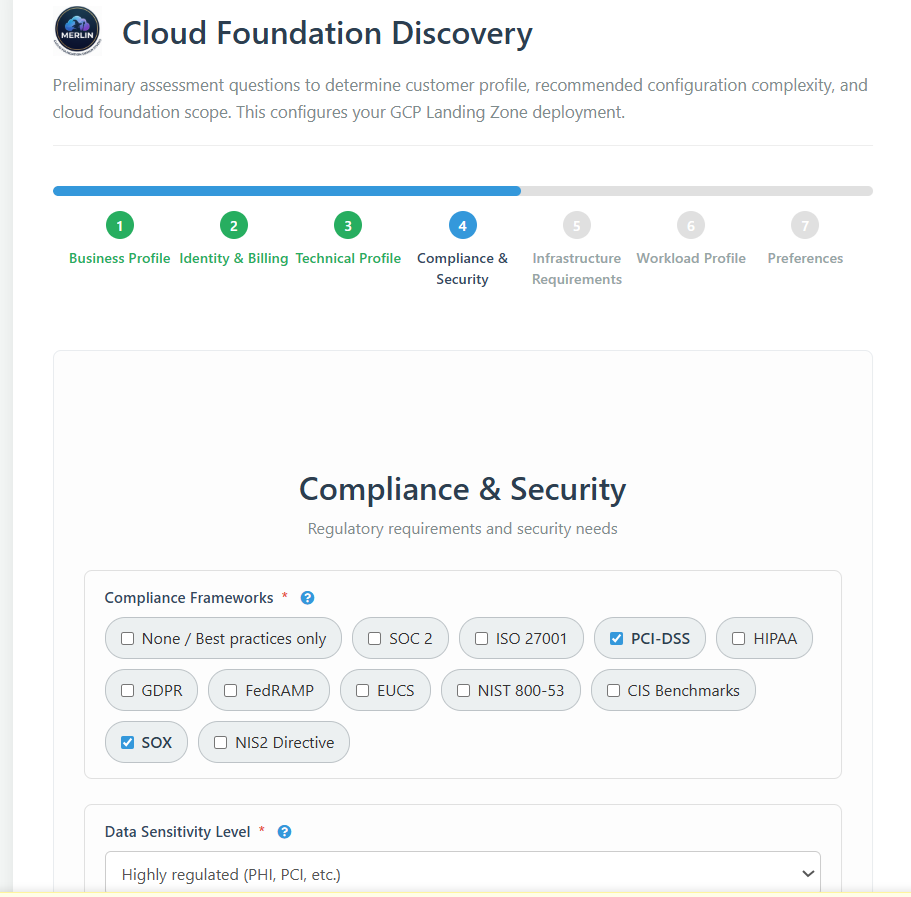The height and width of the screenshot is (897, 911).
Task: Click the blue progress bar
Action: (x=287, y=191)
